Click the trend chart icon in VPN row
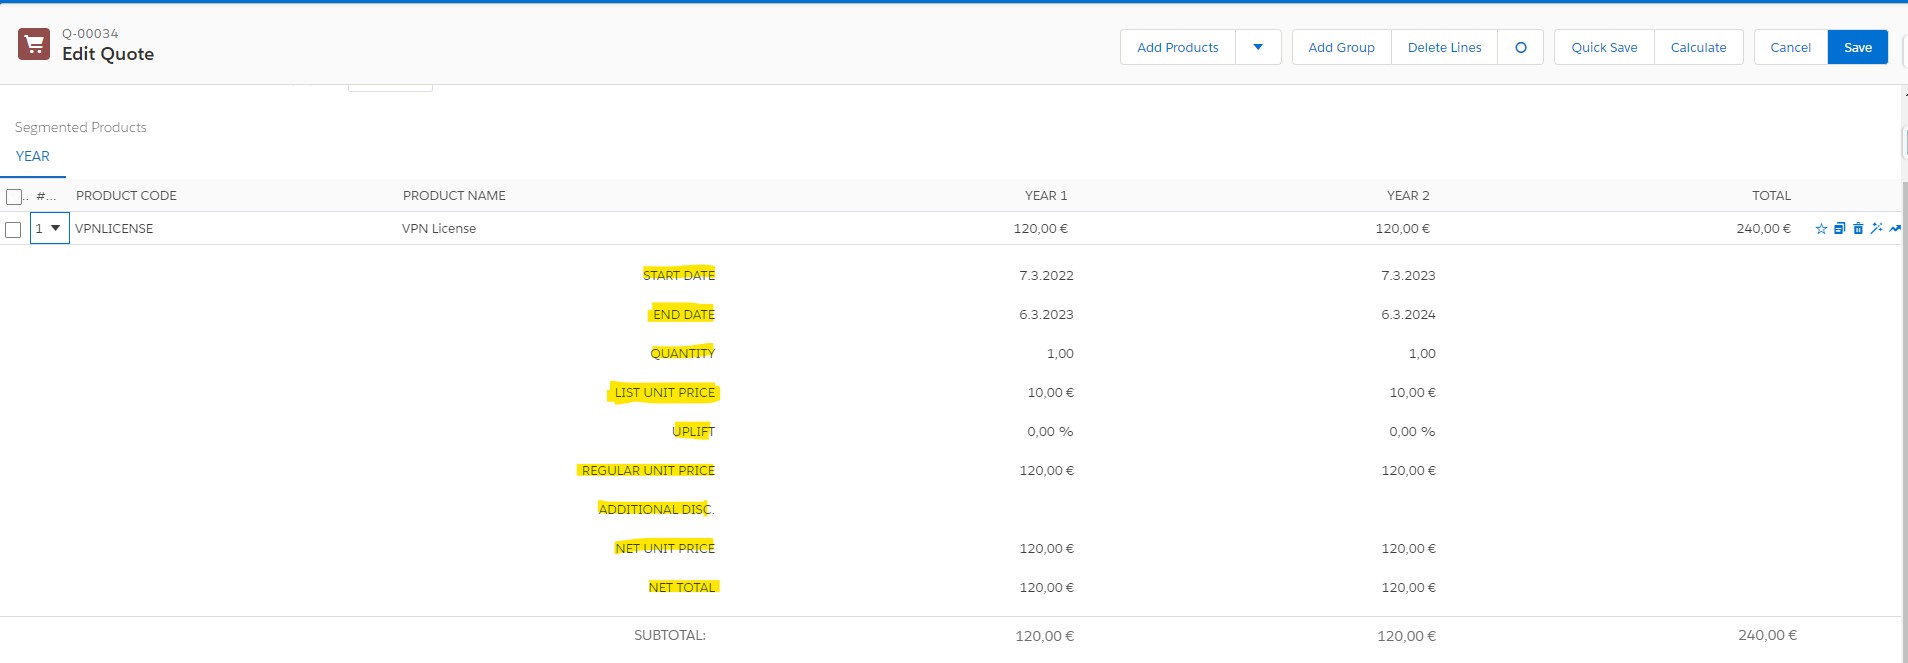This screenshot has width=1908, height=663. (1895, 229)
